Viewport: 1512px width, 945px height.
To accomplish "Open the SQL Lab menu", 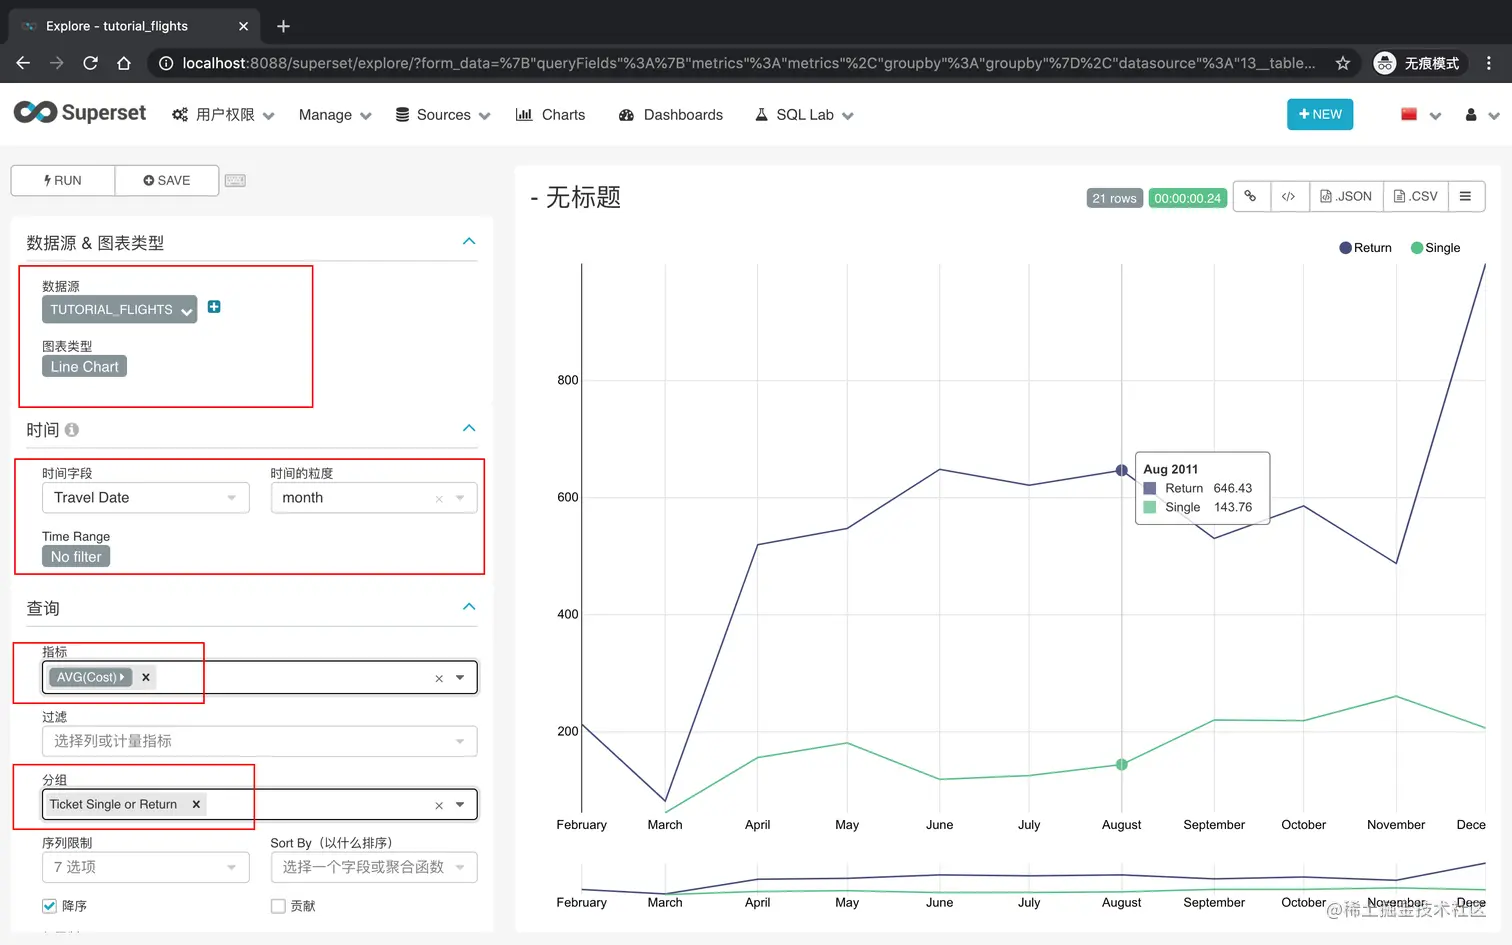I will (804, 115).
